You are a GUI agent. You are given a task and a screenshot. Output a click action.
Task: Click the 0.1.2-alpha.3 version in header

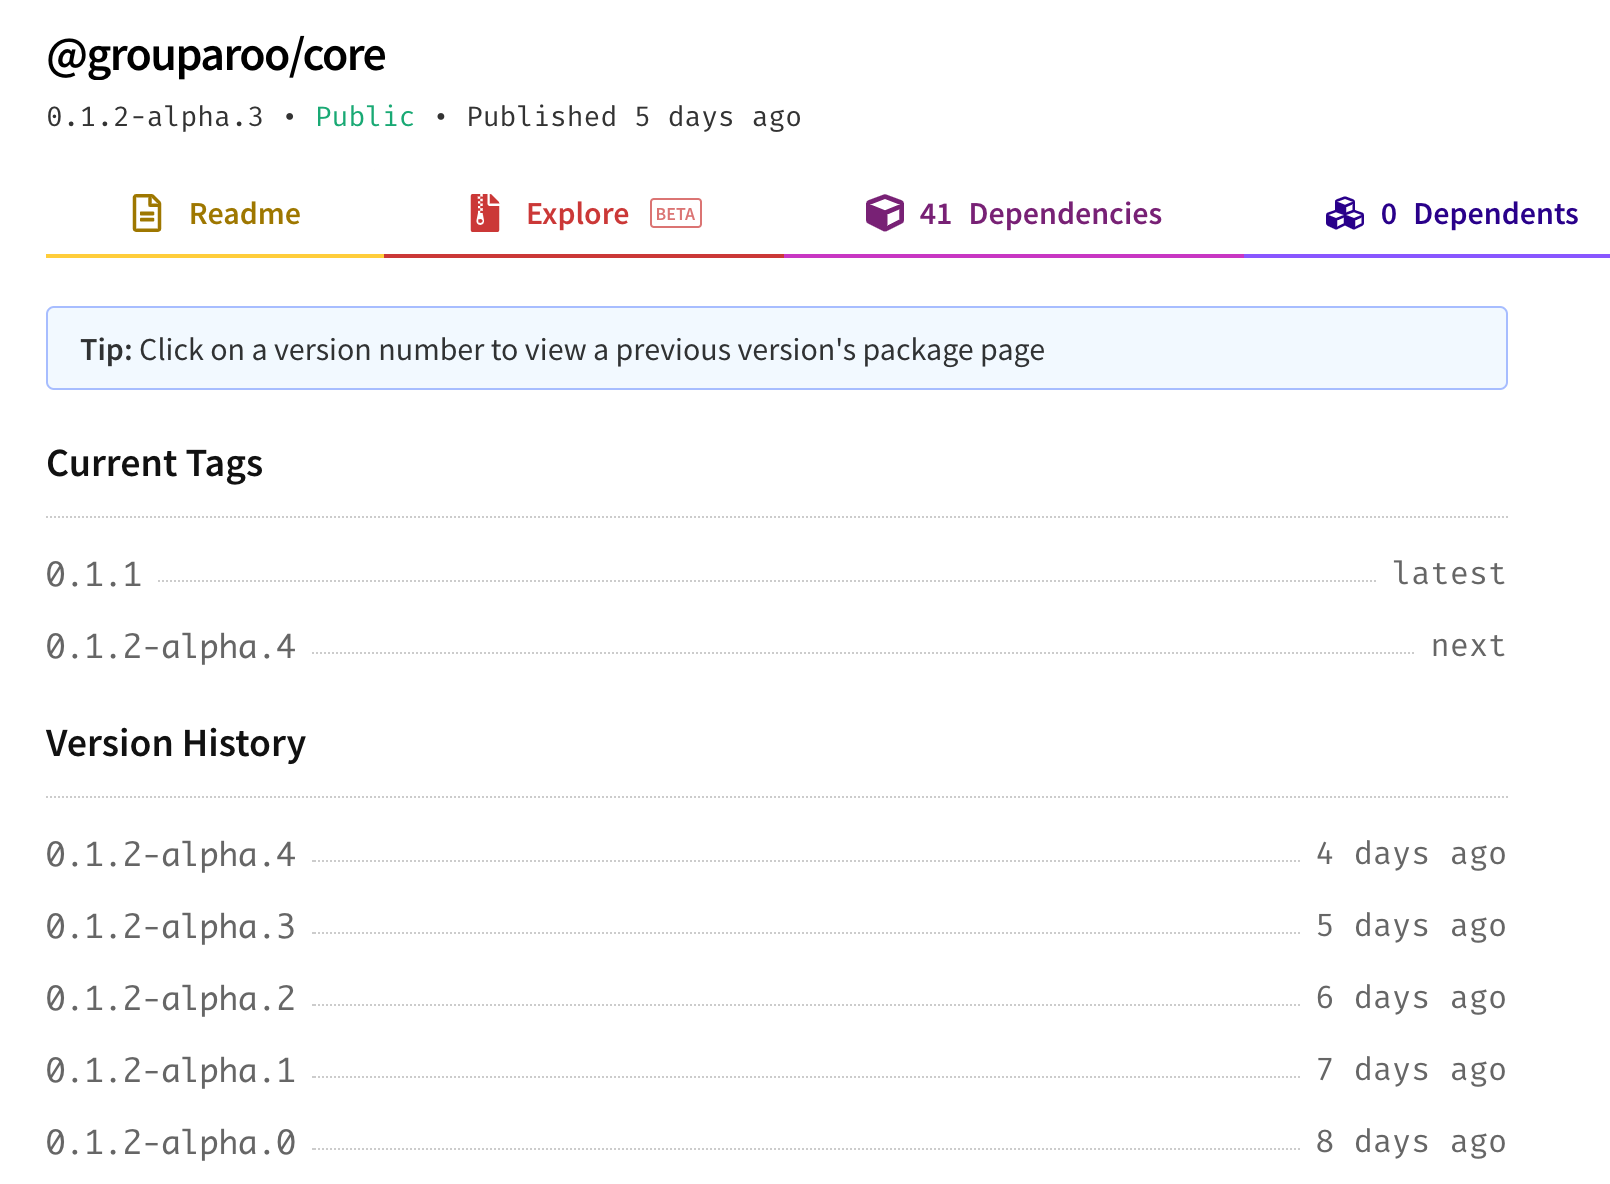(155, 117)
